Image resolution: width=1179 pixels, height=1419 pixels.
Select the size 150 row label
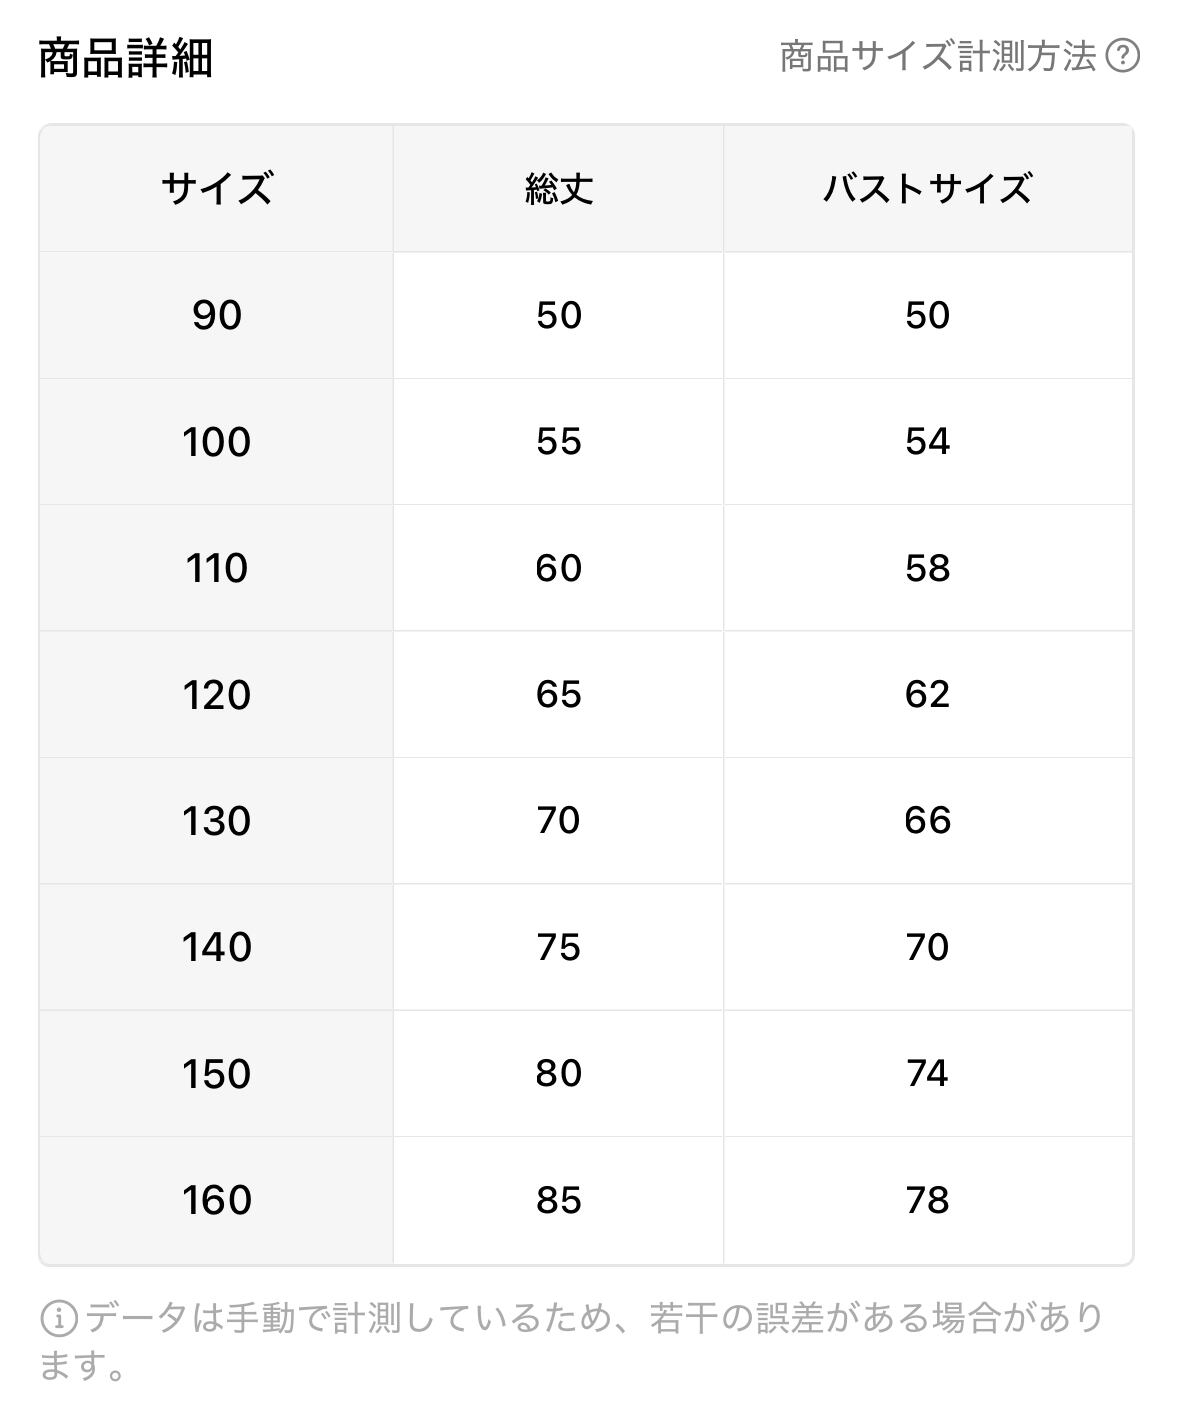point(216,1073)
